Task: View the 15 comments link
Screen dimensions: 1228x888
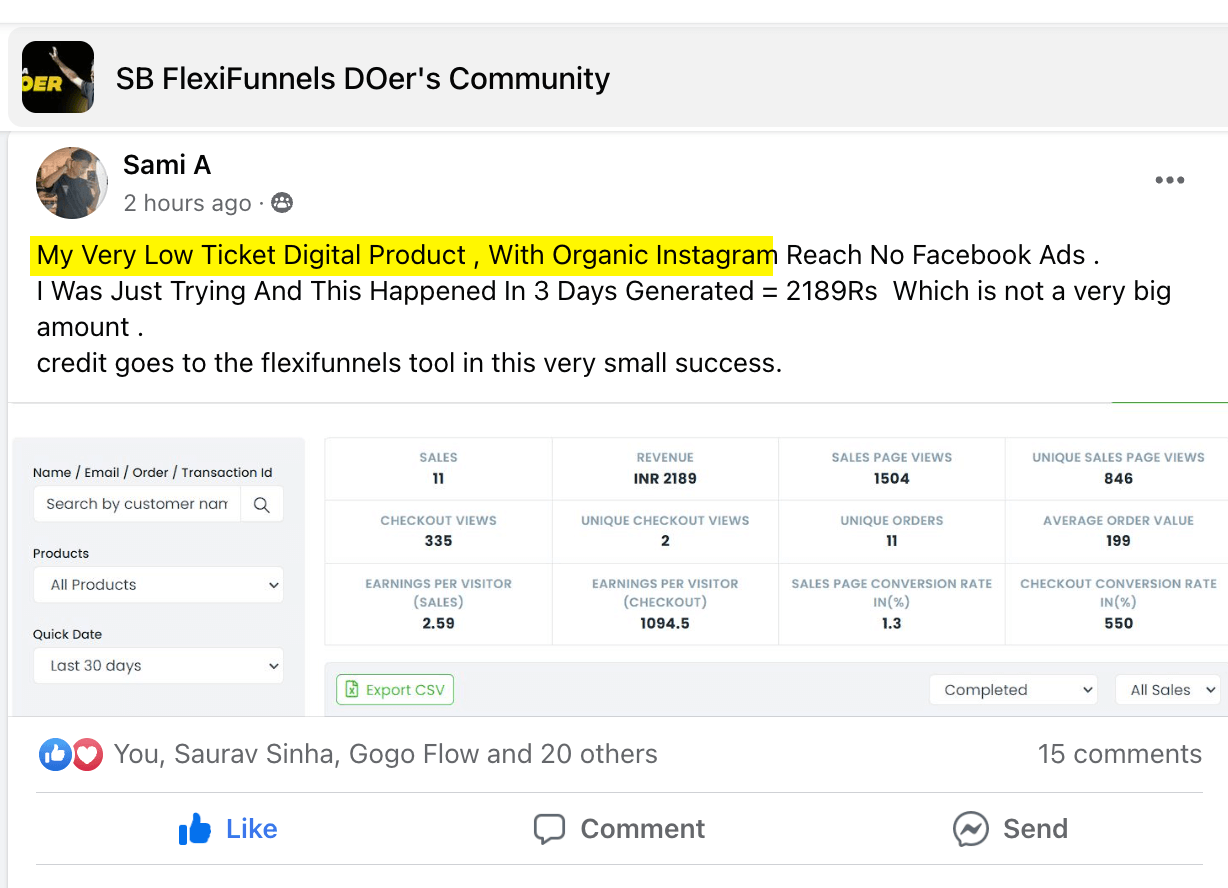Action: pyautogui.click(x=1119, y=754)
